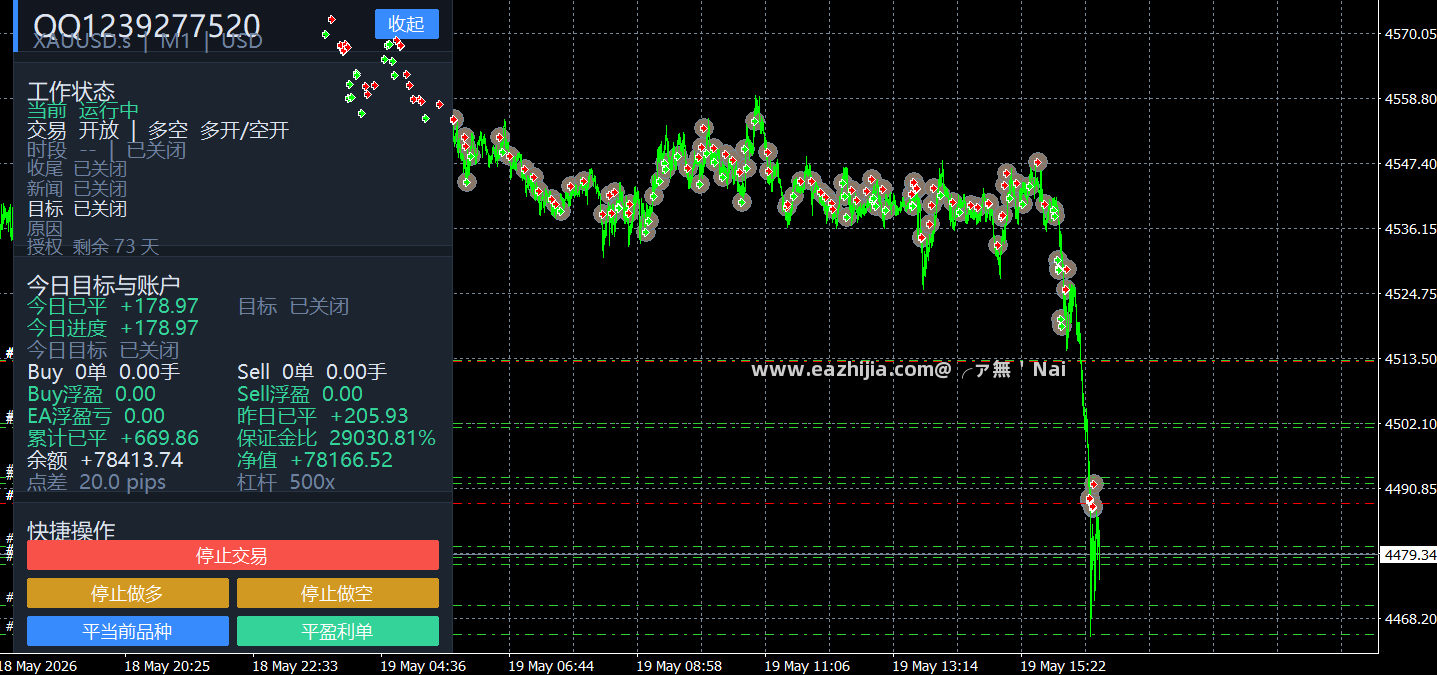This screenshot has width=1437, height=675.
Task: Click the Sell 0单 0.00手 row
Action: 312,372
